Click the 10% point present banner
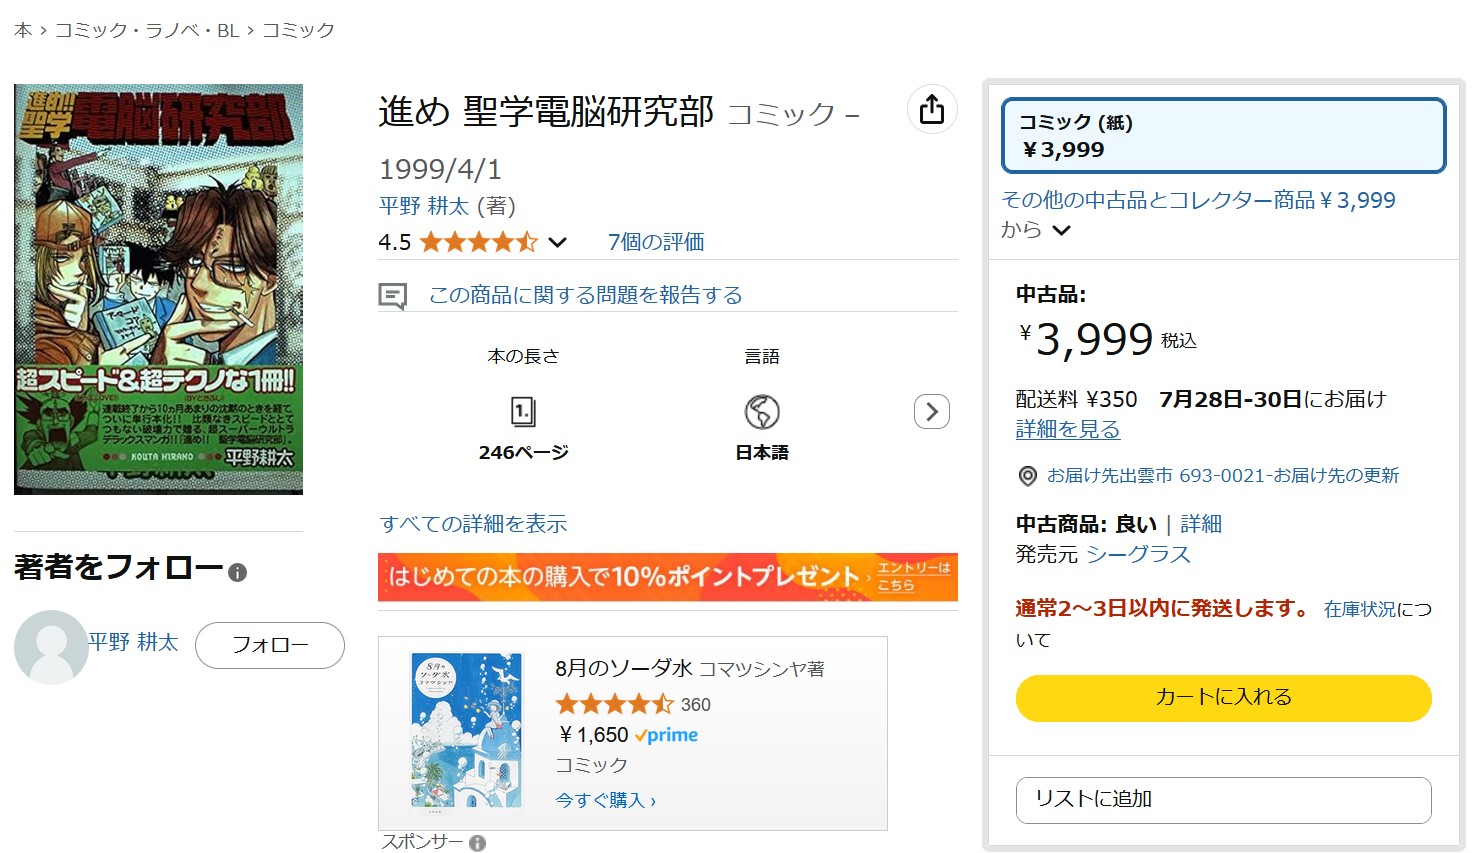The image size is (1477, 853). (668, 577)
